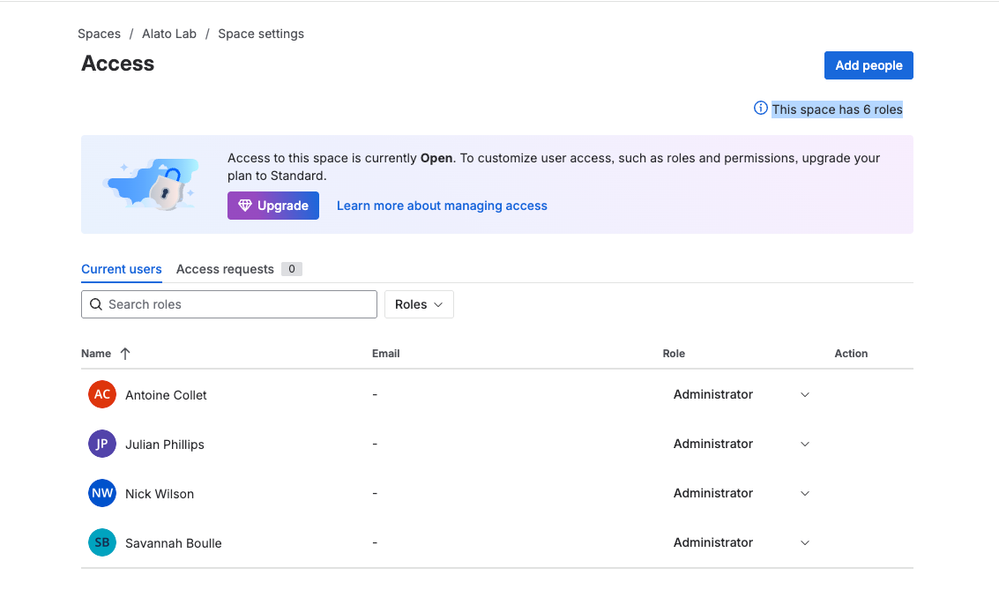Image resolution: width=999 pixels, height=606 pixels.
Task: Click the Upgrade button
Action: [x=273, y=205]
